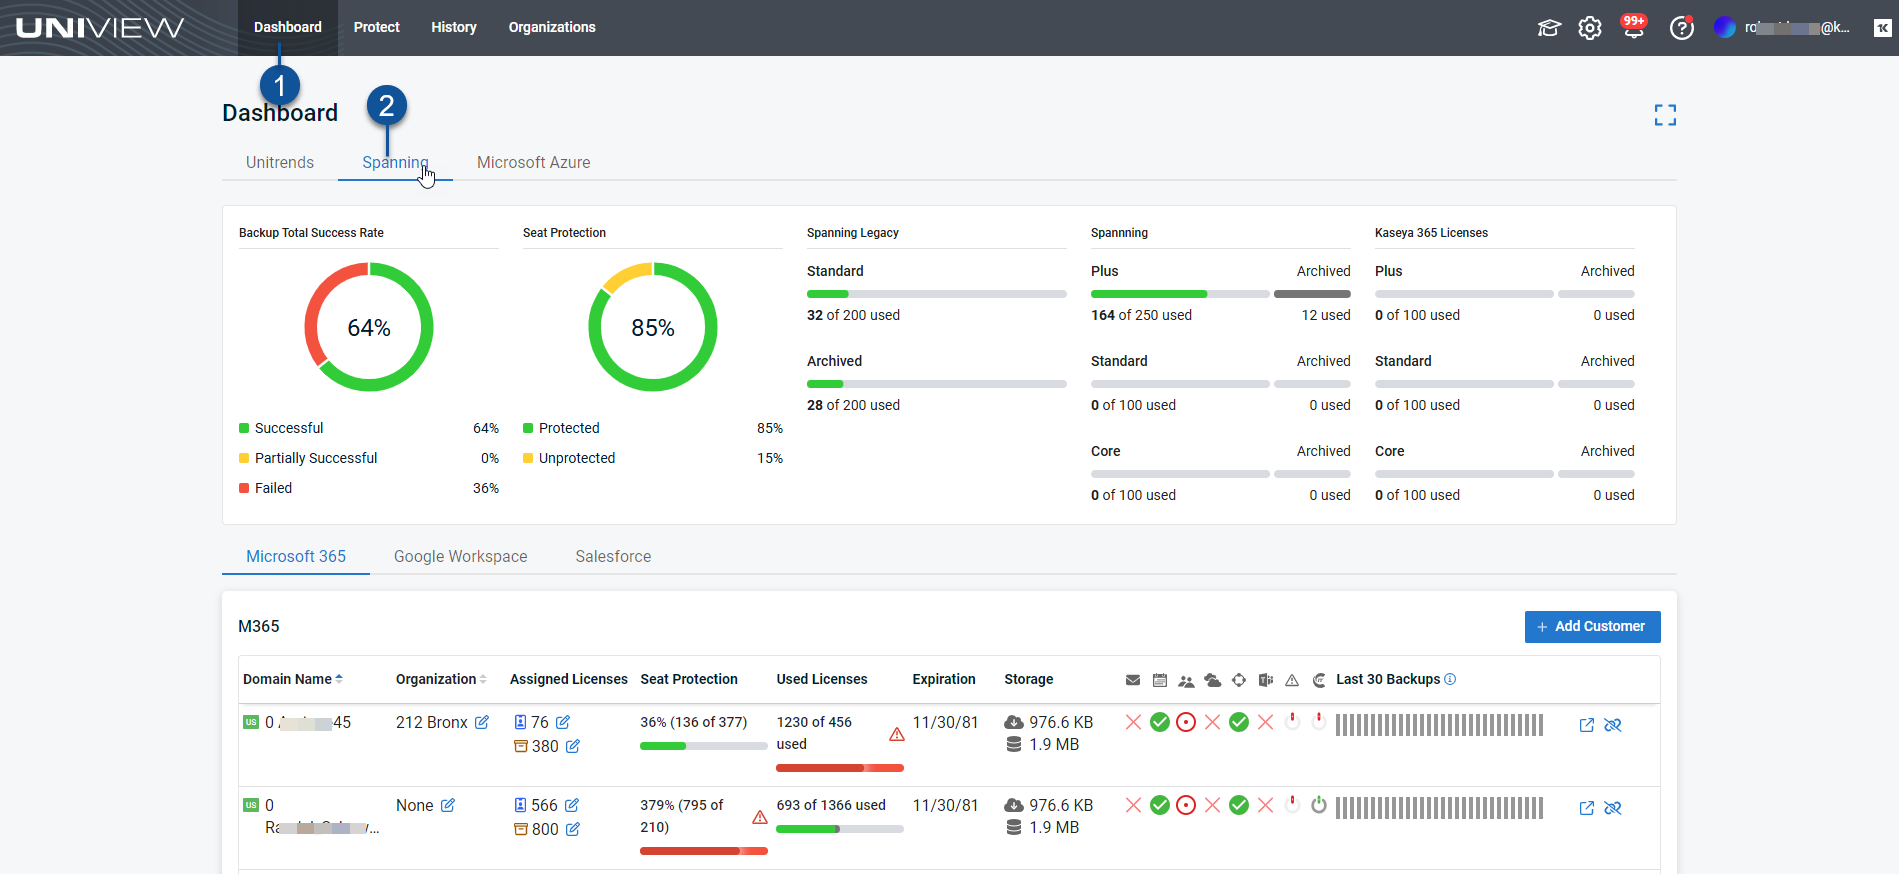Switch to the Microsoft Azure tab
1899x874 pixels.
[x=534, y=162]
